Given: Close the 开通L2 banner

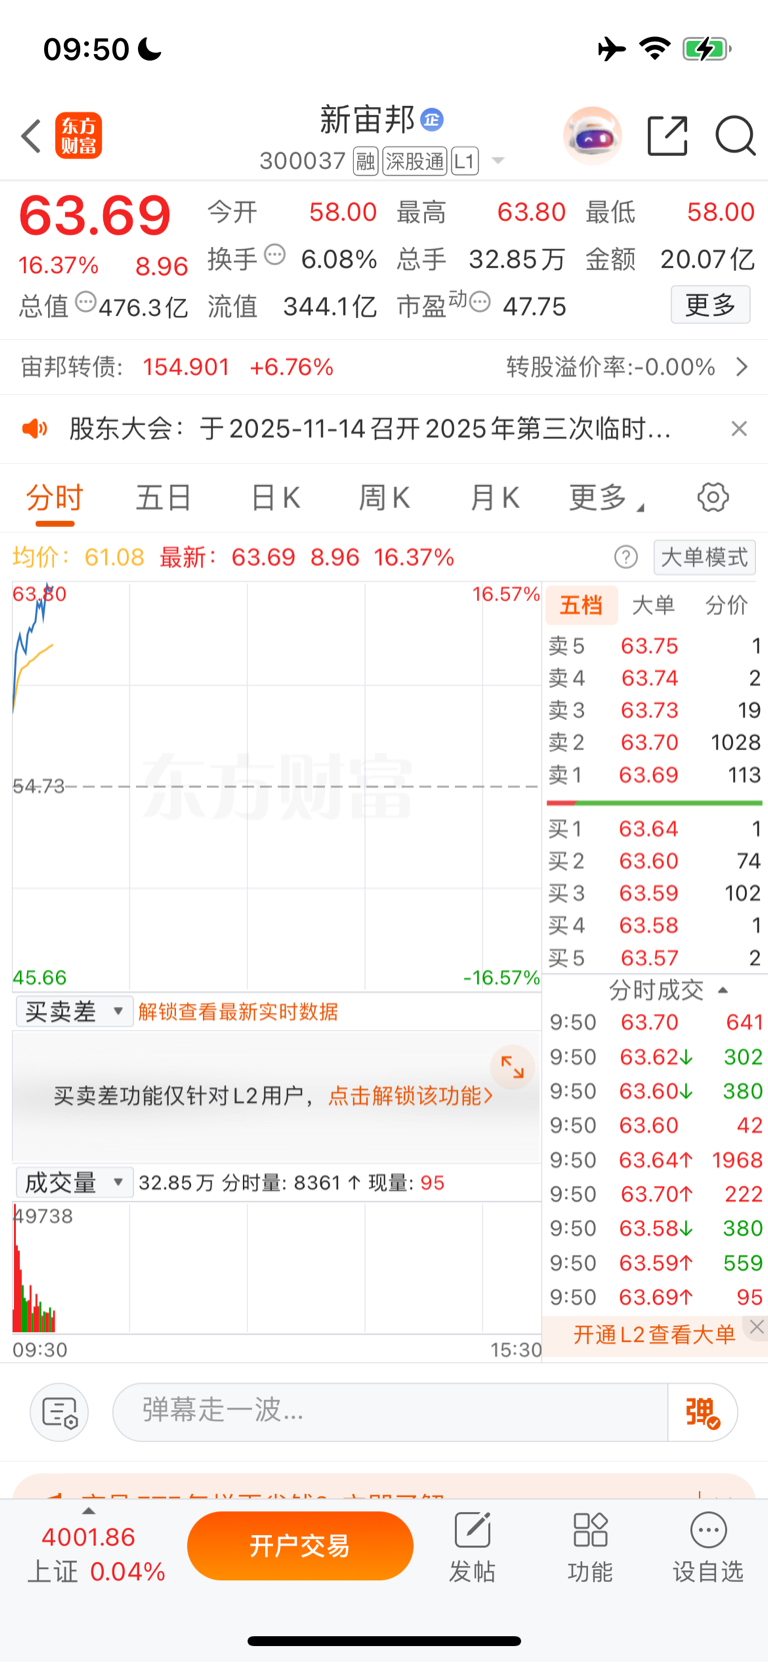Looking at the screenshot, I should point(757,1327).
